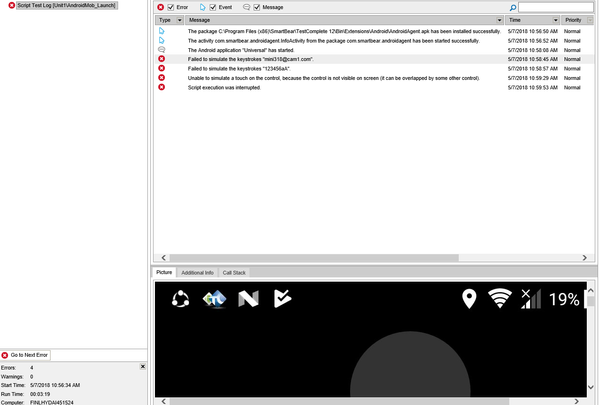Screen dimensions: 600x405
Task: Click the Run Time value 00:03:19
Action: click(40, 394)
